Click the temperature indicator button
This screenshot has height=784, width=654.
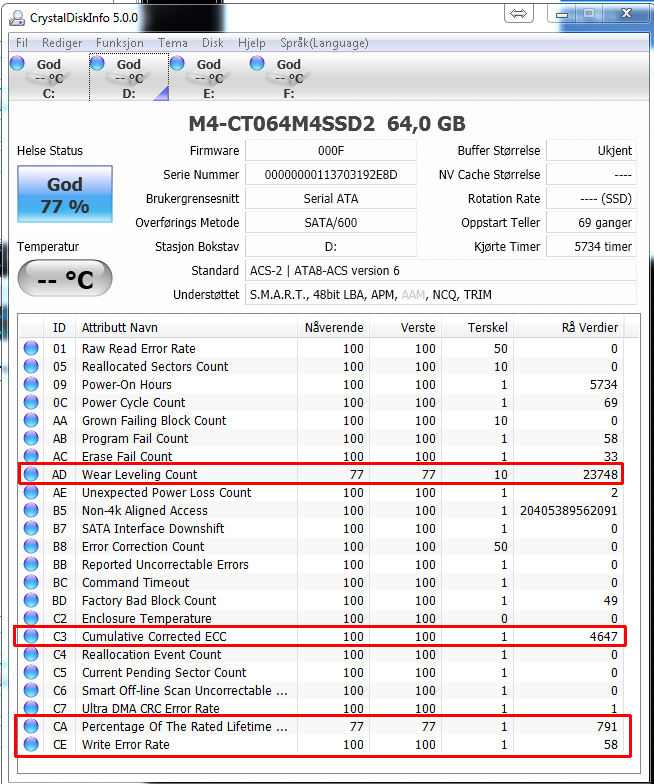point(65,278)
